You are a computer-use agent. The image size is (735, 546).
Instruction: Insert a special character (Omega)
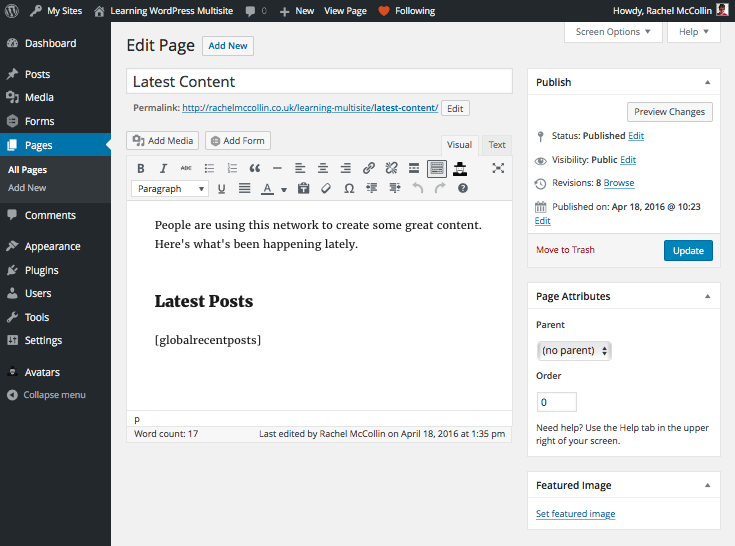(x=349, y=188)
